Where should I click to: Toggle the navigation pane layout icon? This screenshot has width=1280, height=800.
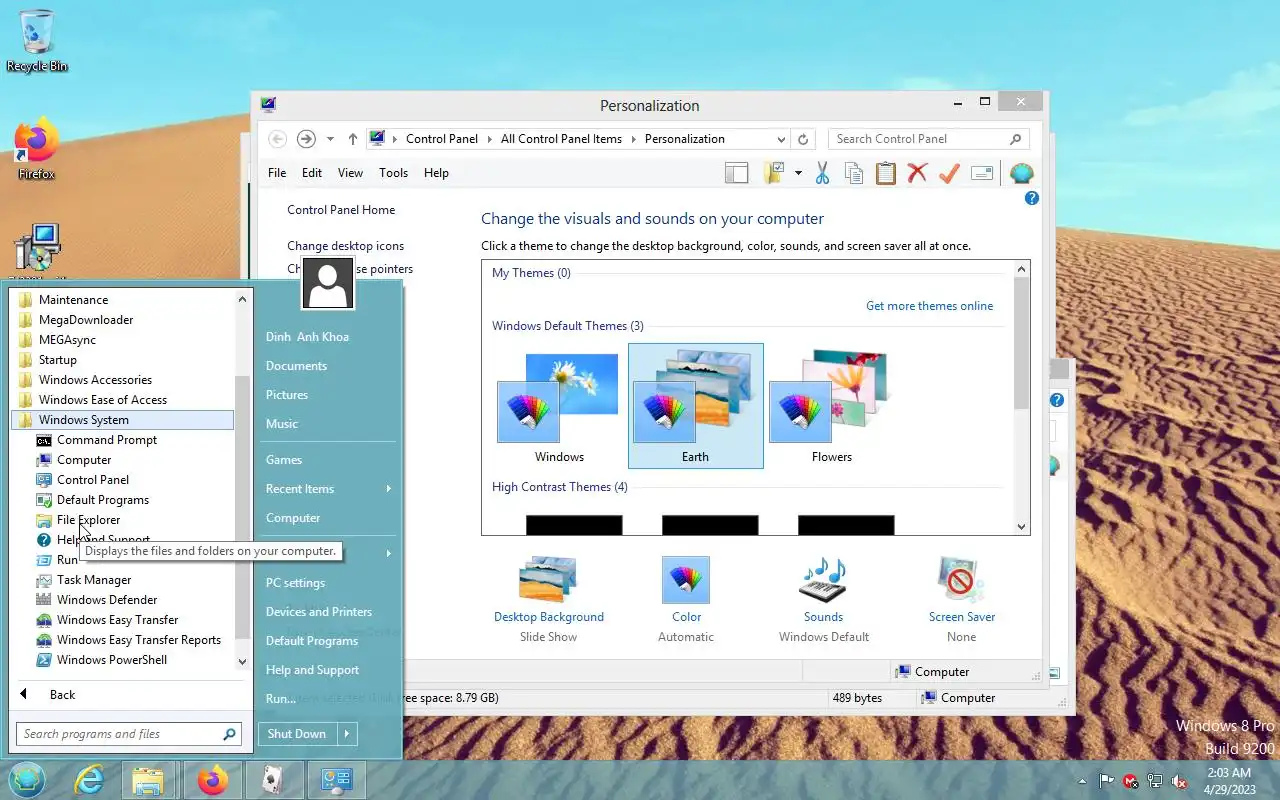[x=737, y=173]
